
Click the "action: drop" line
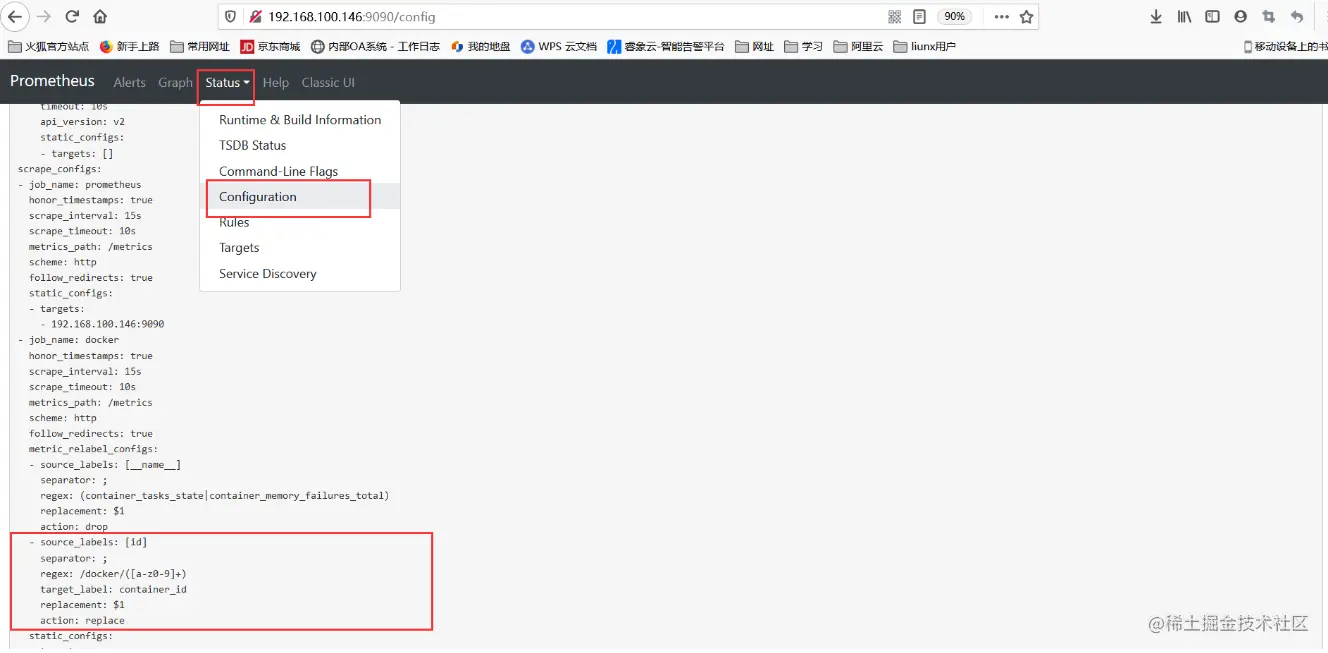74,527
